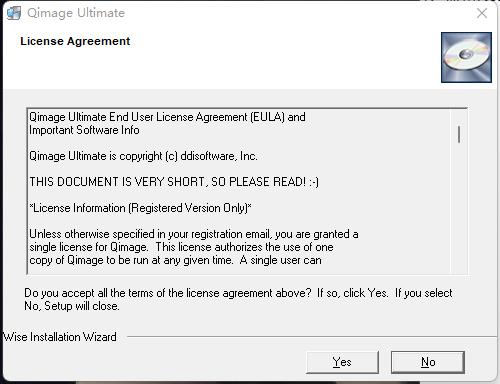Accept the license by clicking Yes
The height and width of the screenshot is (384, 500).
point(342,362)
